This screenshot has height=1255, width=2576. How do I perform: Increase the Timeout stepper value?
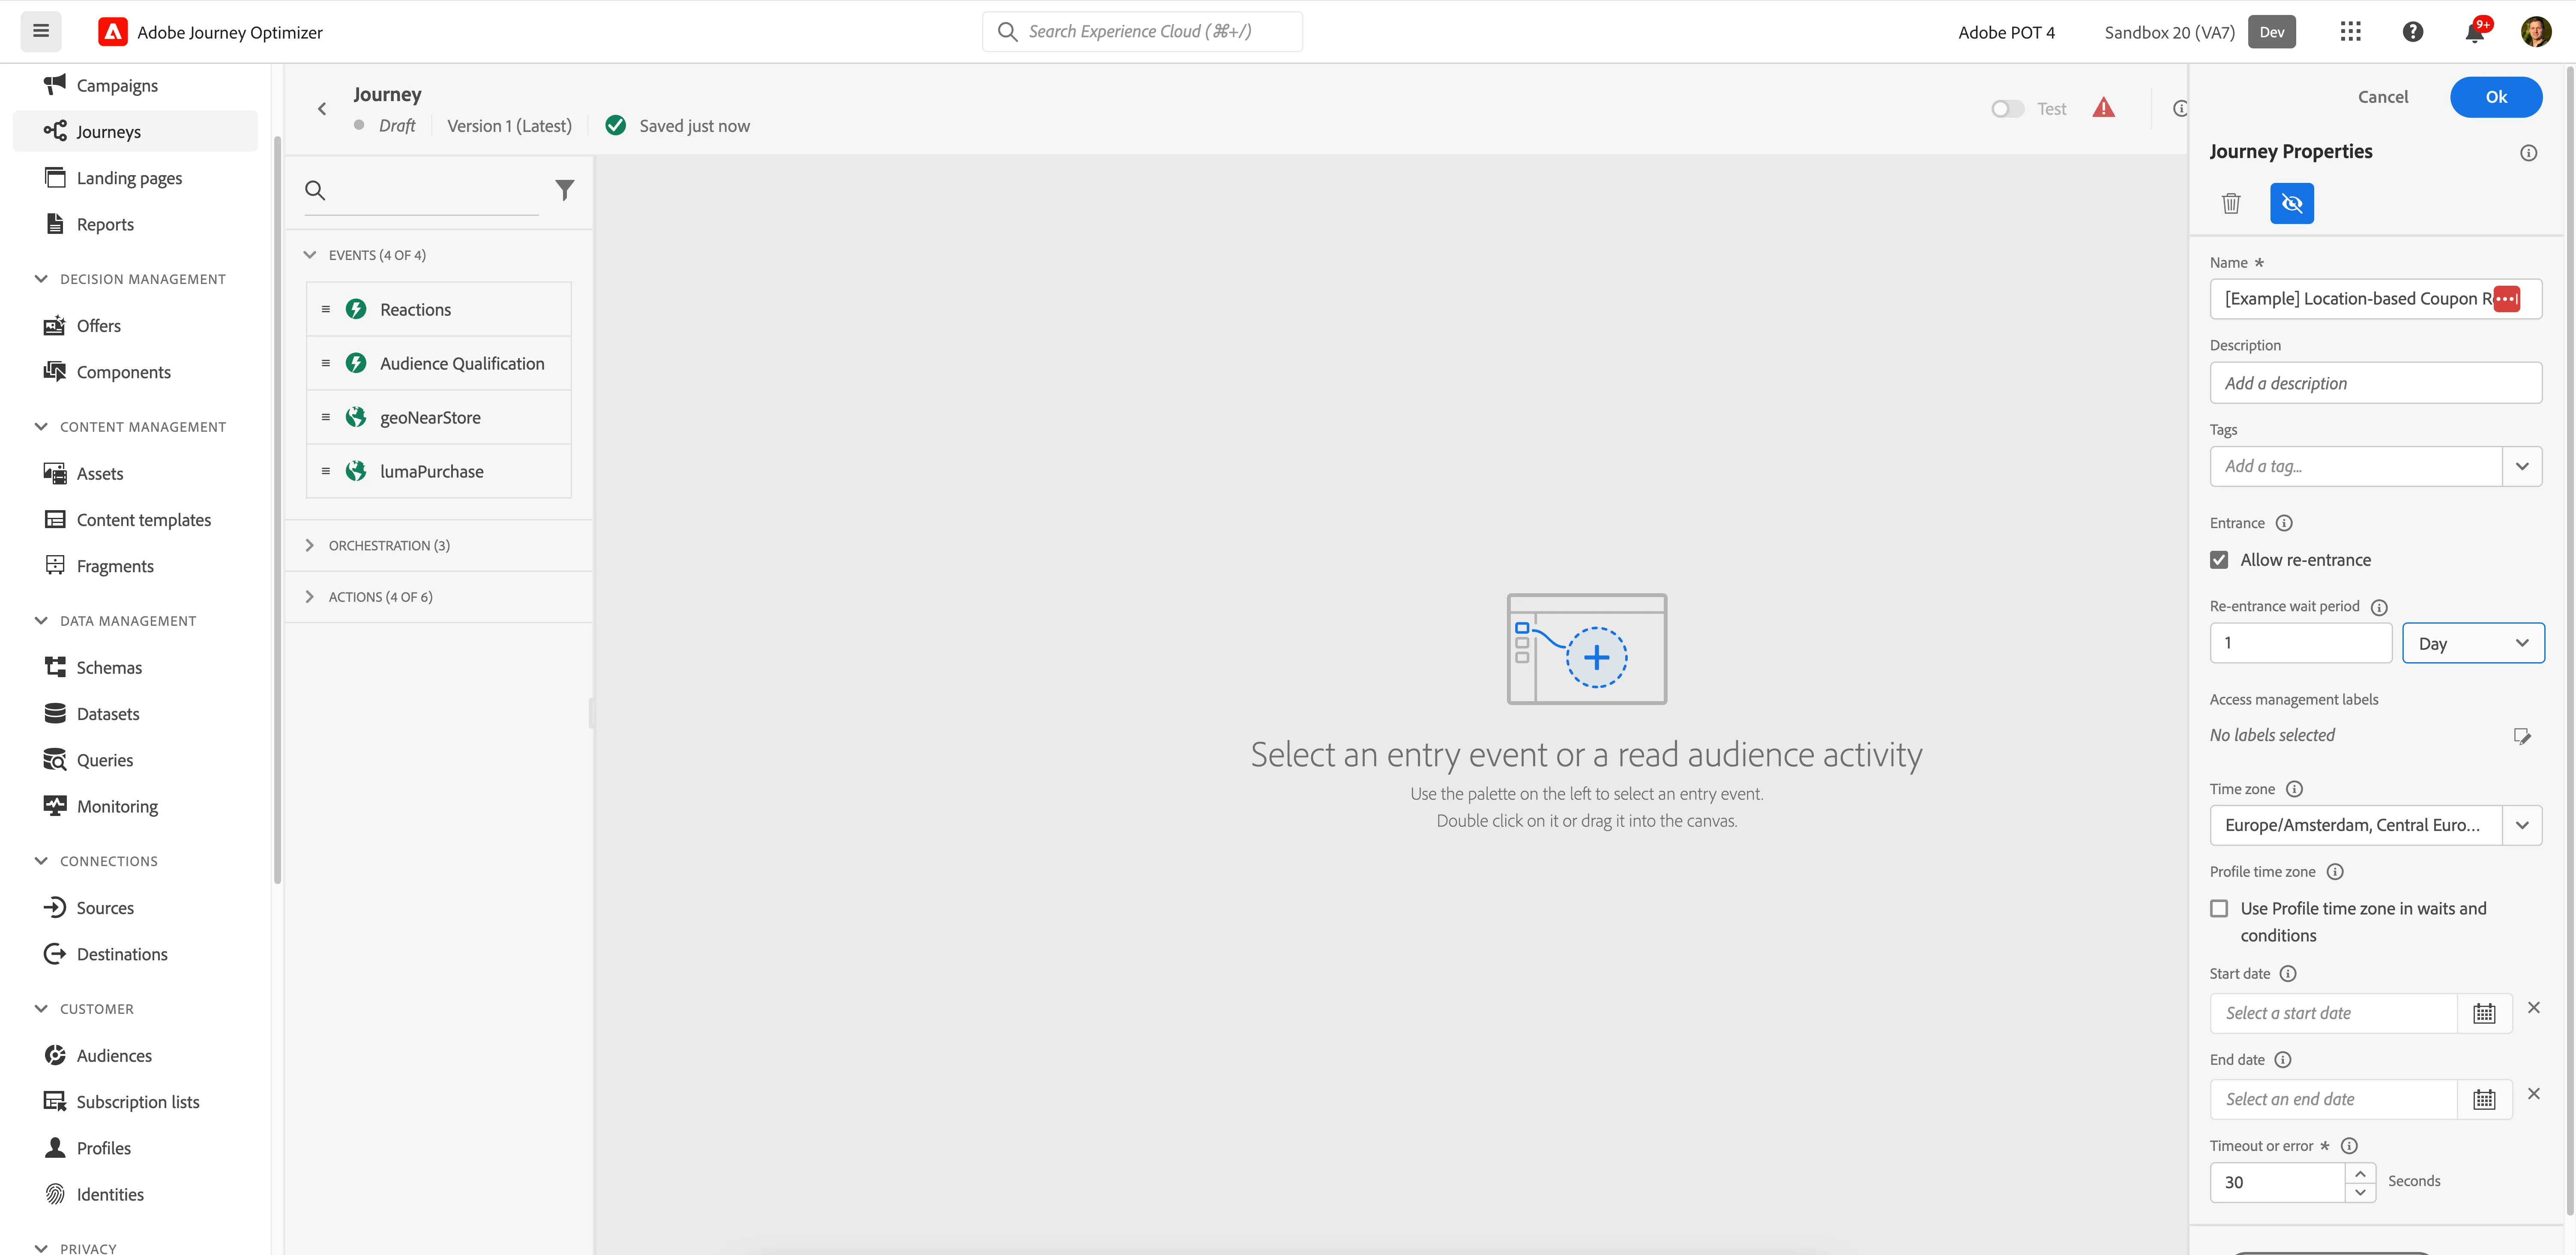(x=2360, y=1173)
